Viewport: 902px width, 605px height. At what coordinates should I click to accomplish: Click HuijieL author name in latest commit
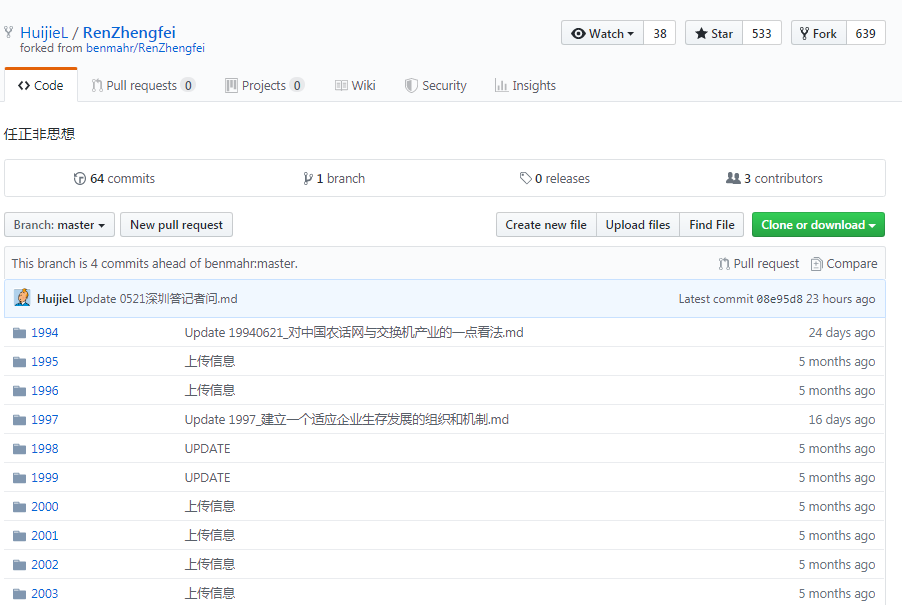pos(55,299)
